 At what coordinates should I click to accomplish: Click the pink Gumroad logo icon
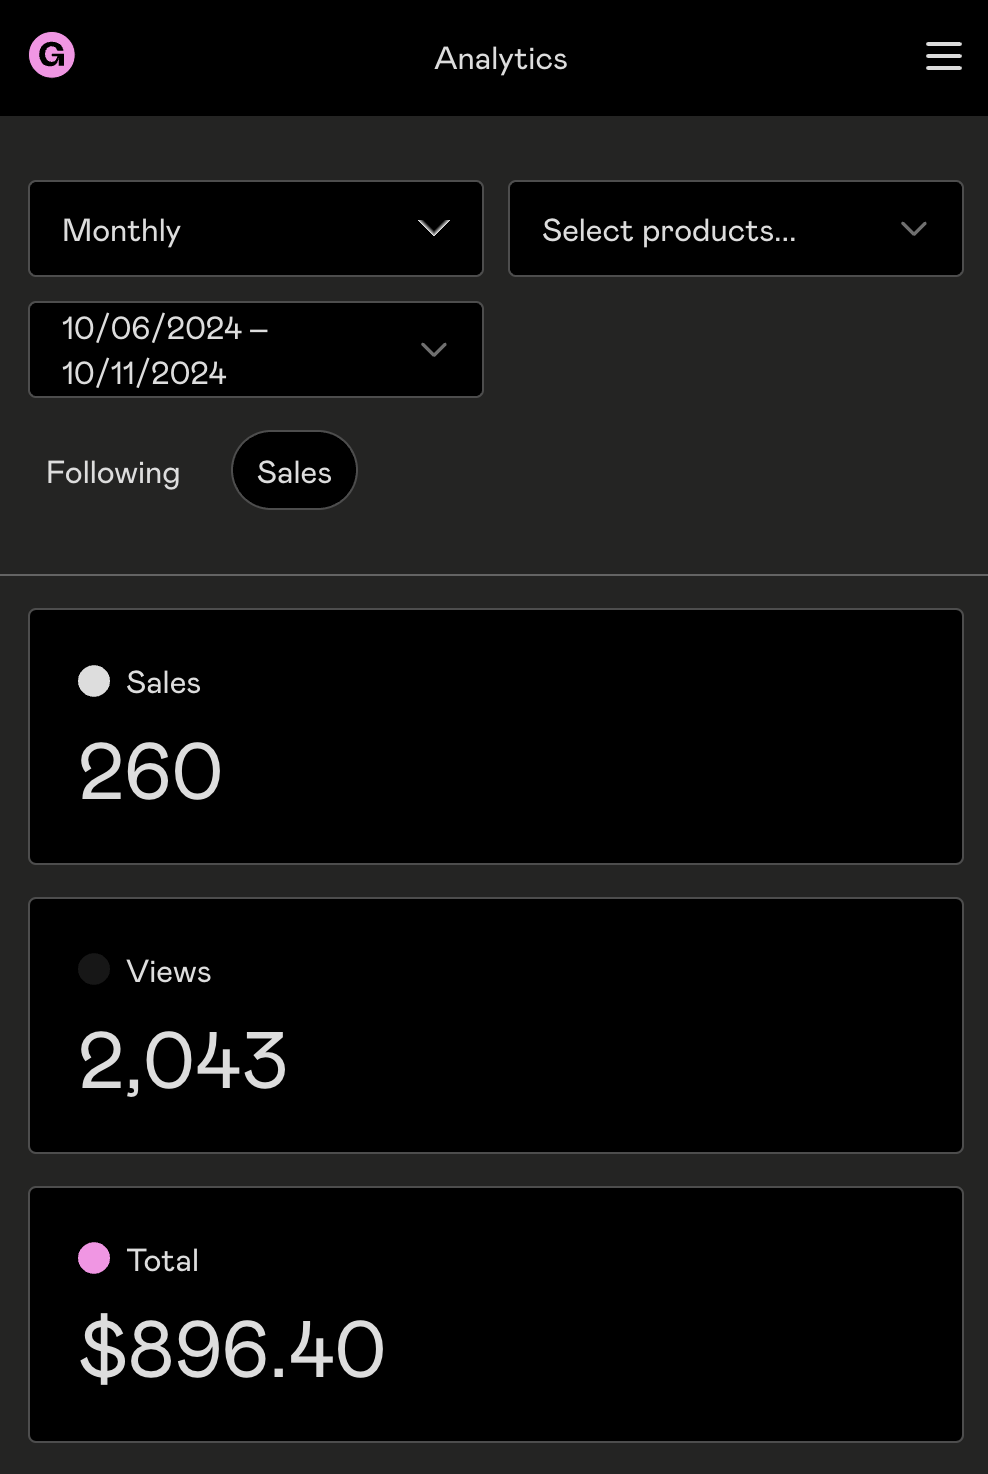coord(52,55)
